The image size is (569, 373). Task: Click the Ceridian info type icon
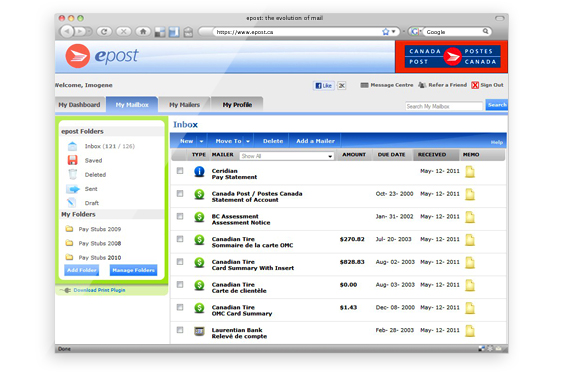(x=199, y=171)
